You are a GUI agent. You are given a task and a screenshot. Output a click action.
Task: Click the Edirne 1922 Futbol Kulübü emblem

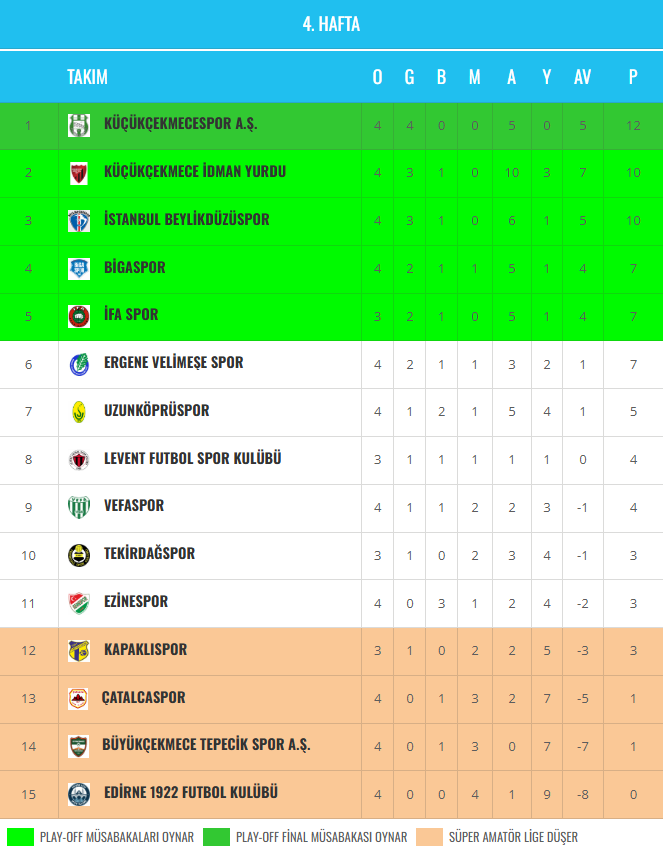pos(79,794)
